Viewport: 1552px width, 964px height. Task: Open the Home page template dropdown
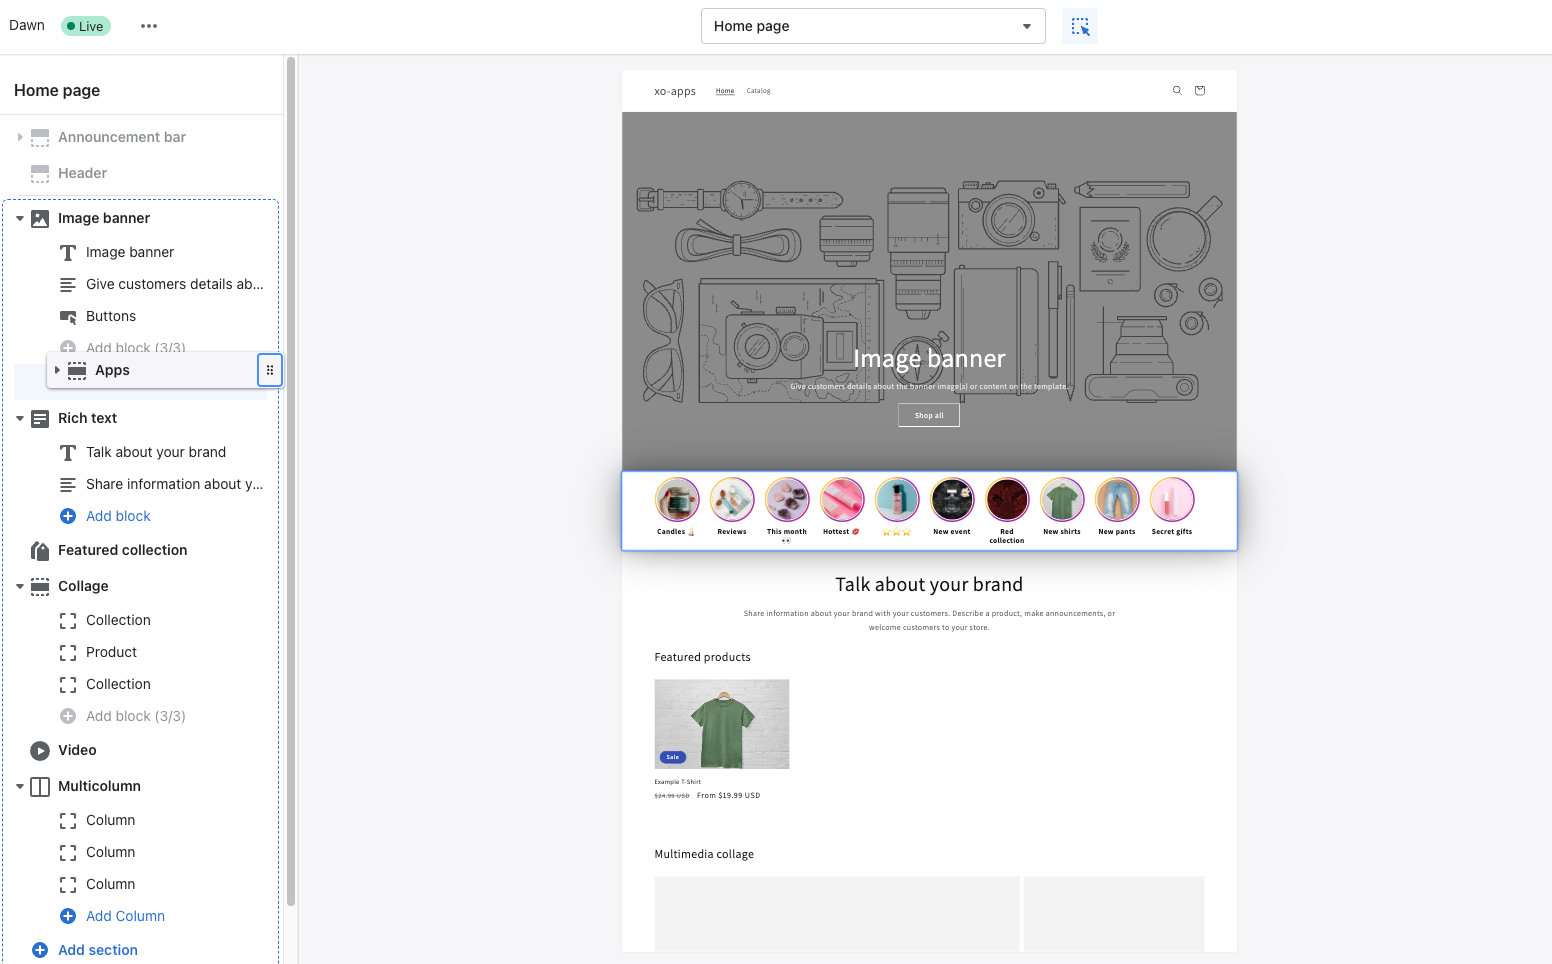click(x=872, y=26)
